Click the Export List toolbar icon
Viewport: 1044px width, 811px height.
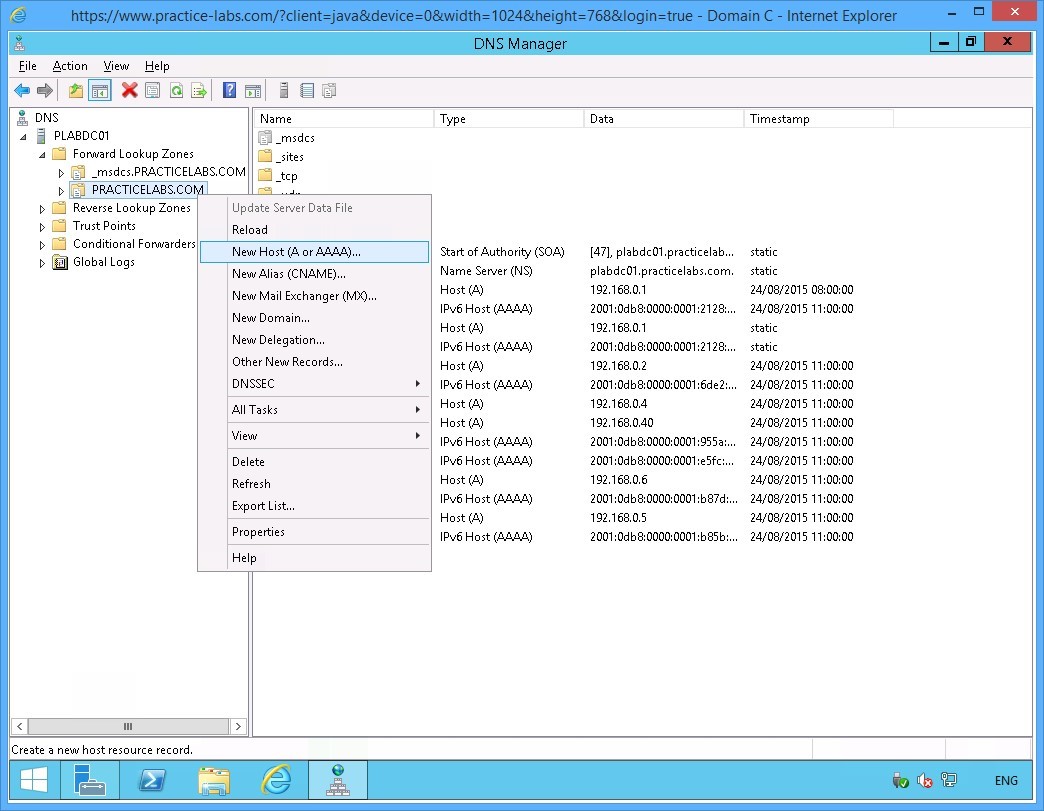coord(199,91)
